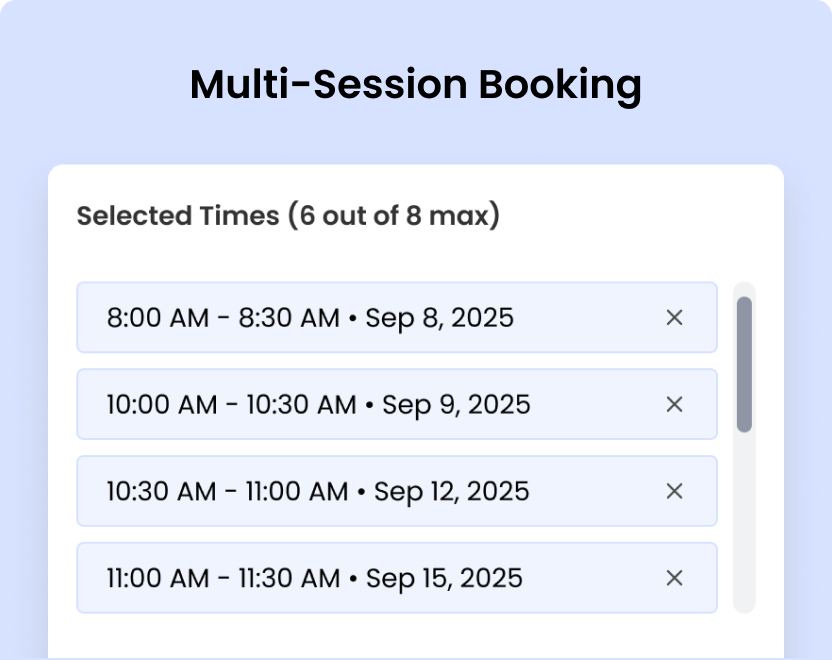This screenshot has width=832, height=660.
Task: Delete the second session in the list
Action: tap(673, 404)
